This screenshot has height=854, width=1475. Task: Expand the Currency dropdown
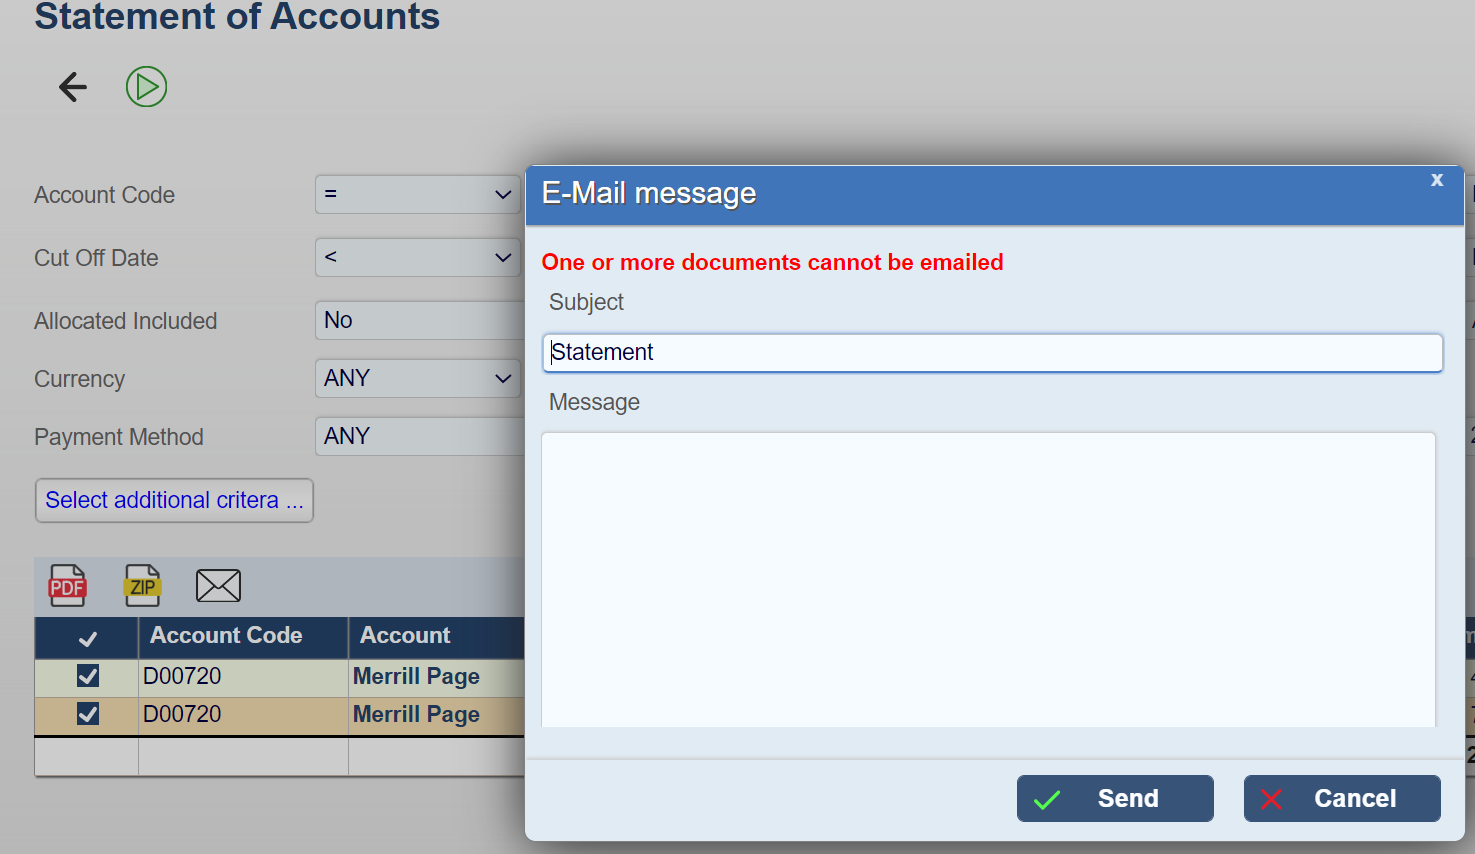point(417,379)
